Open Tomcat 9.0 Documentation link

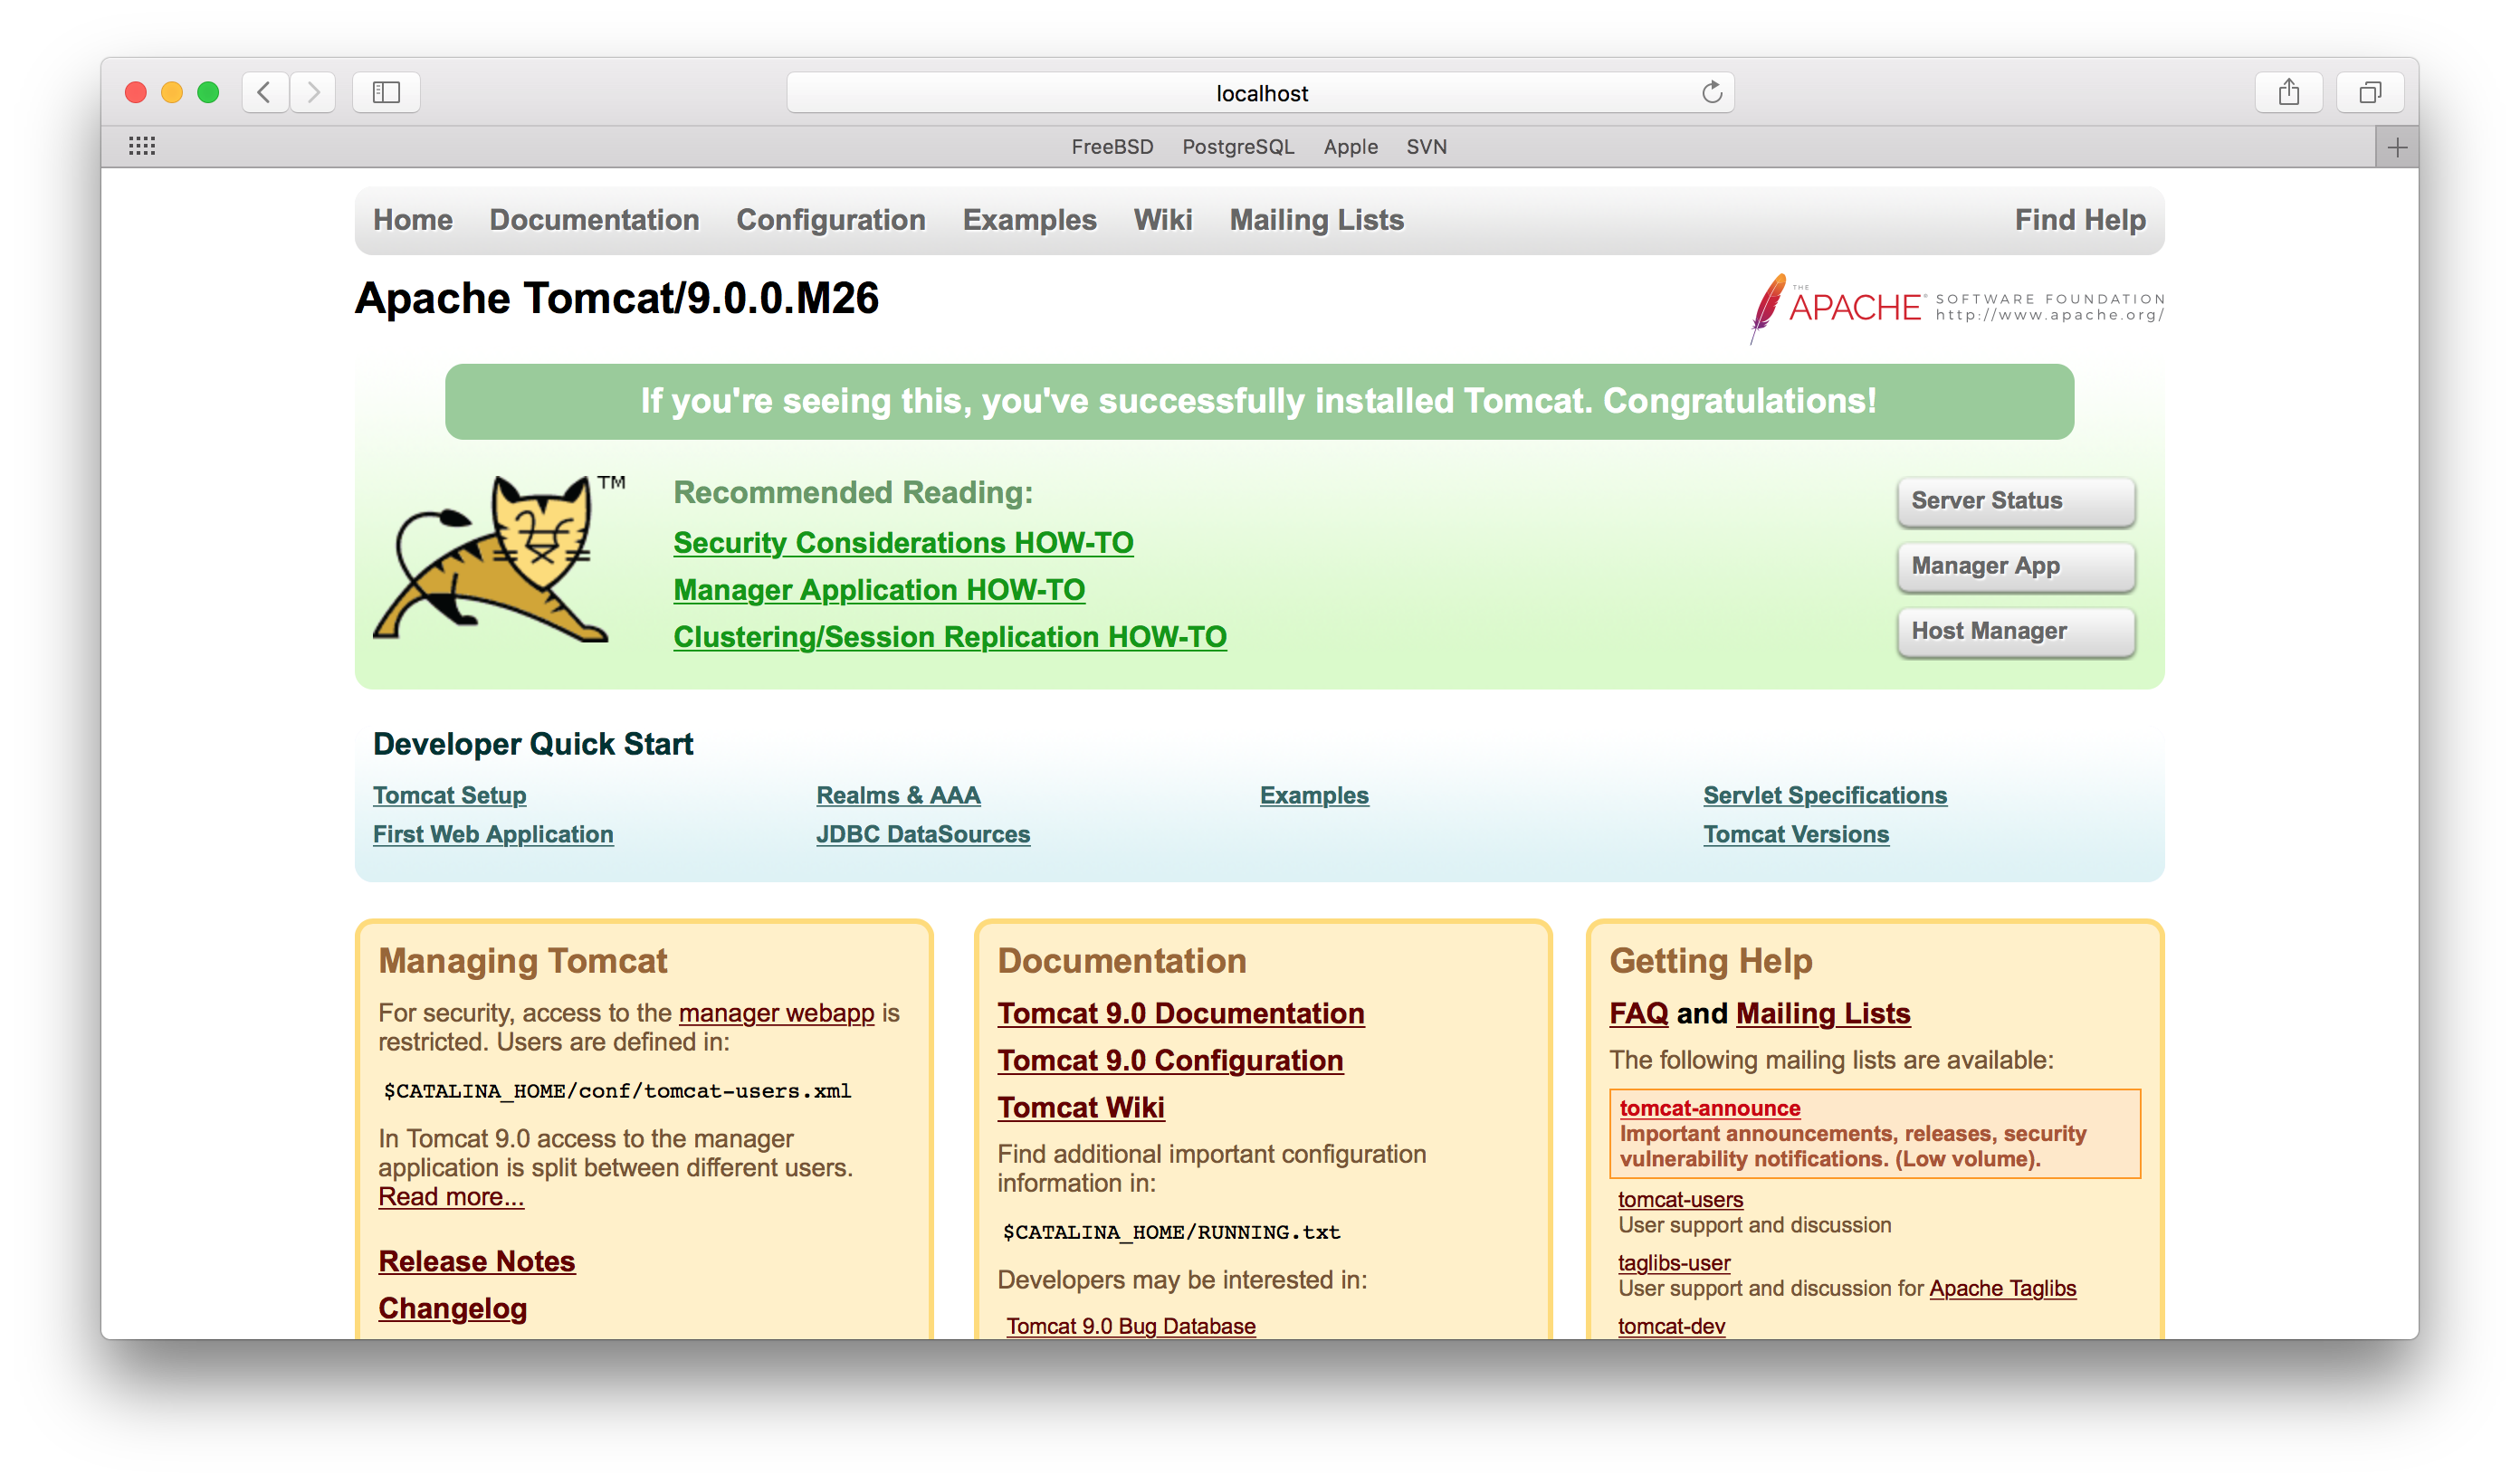tap(1180, 1014)
